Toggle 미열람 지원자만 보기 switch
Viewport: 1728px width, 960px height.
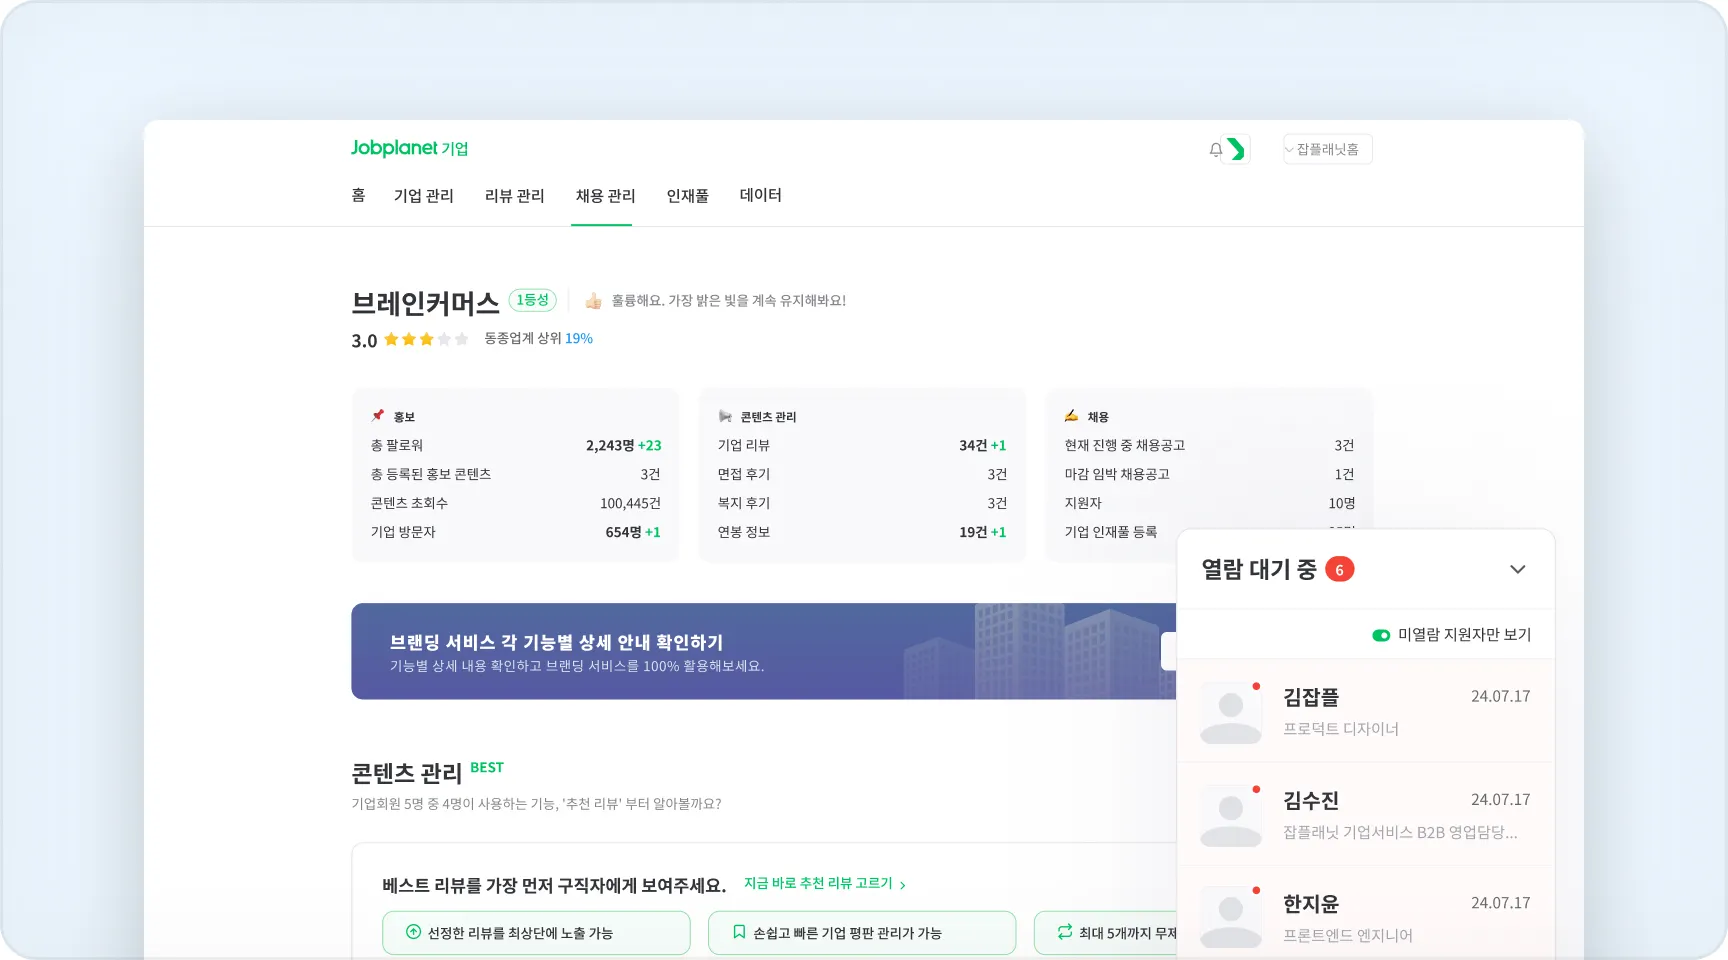tap(1381, 635)
